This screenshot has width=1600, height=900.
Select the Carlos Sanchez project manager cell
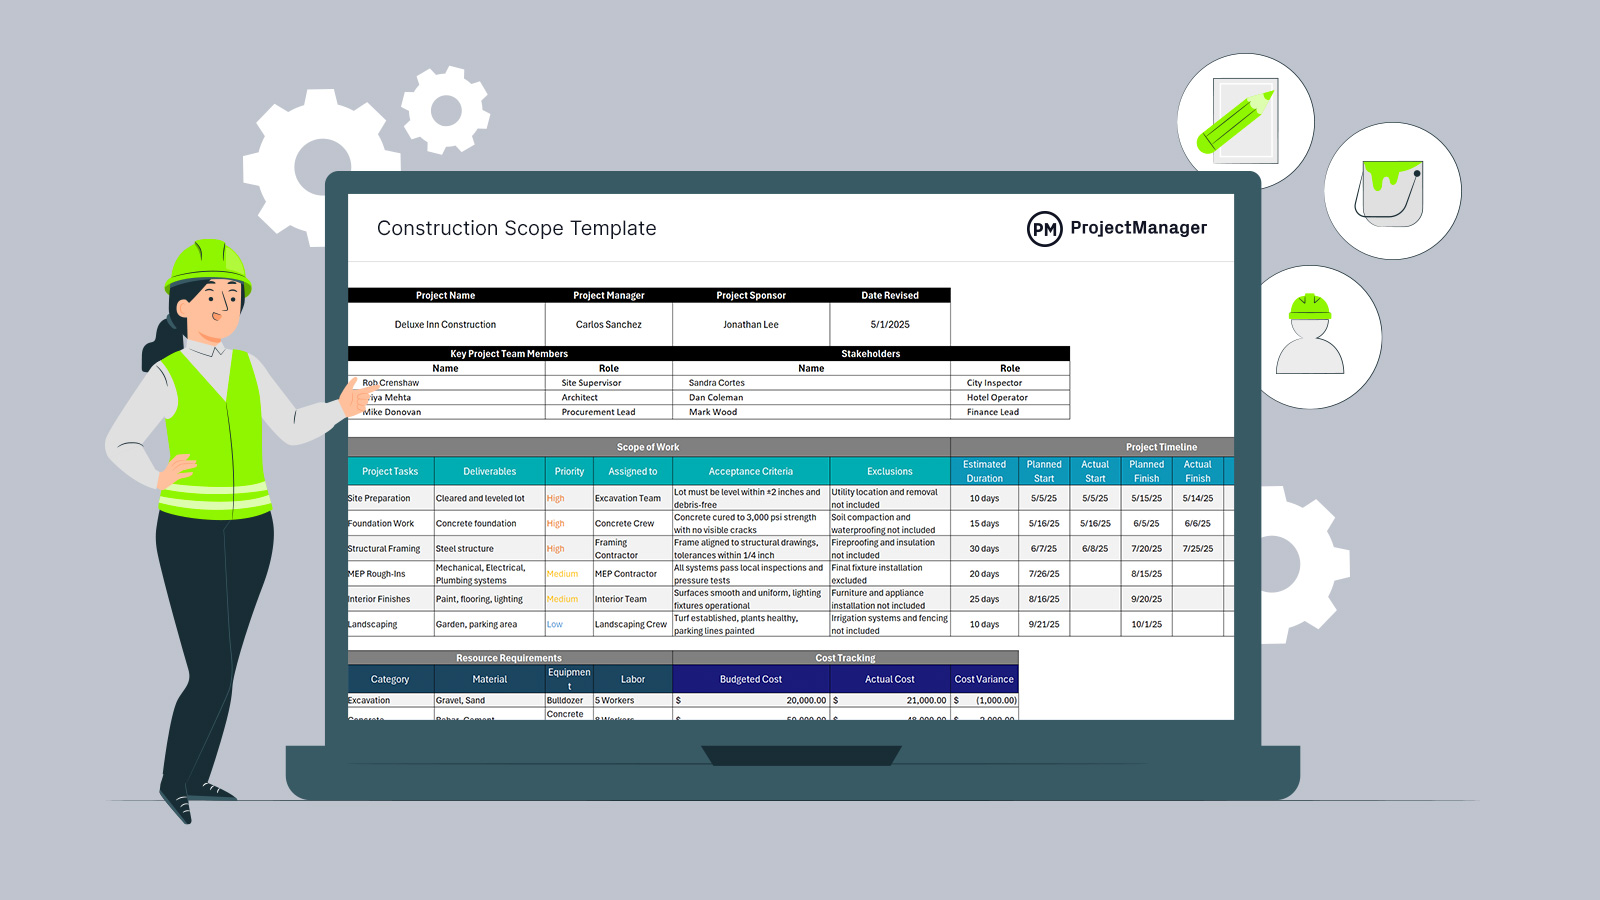coord(608,325)
